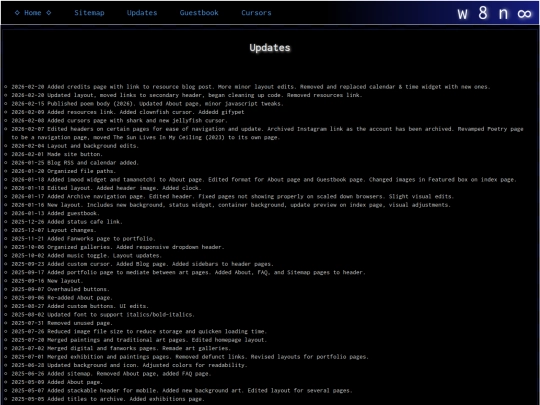Open the Cursors page link

pos(256,13)
